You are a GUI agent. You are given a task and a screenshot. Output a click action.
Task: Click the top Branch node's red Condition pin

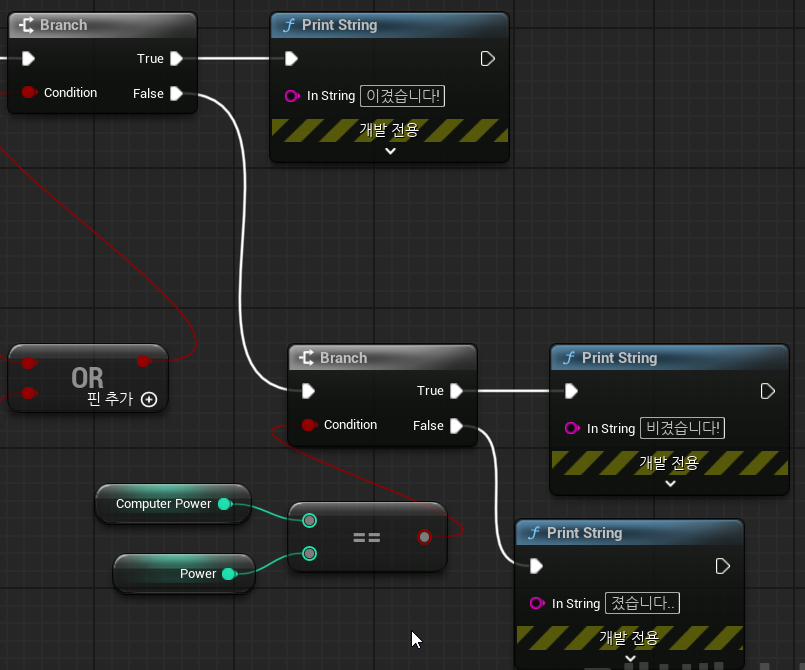click(x=29, y=92)
